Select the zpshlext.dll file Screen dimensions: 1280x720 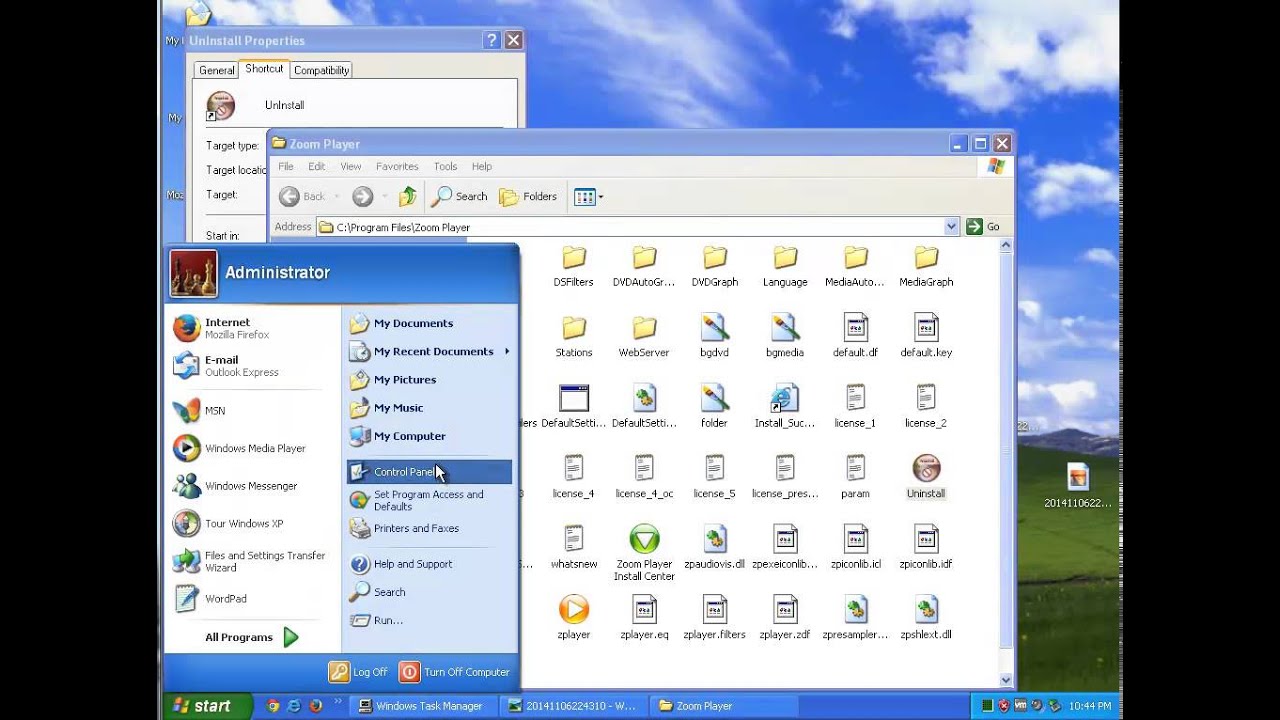click(x=926, y=618)
